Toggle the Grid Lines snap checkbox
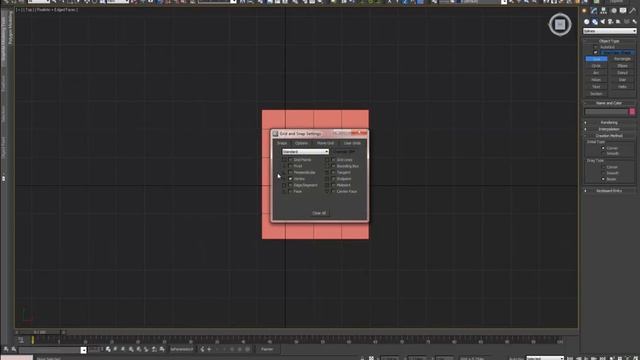This screenshot has width=640, height=360. click(x=333, y=160)
